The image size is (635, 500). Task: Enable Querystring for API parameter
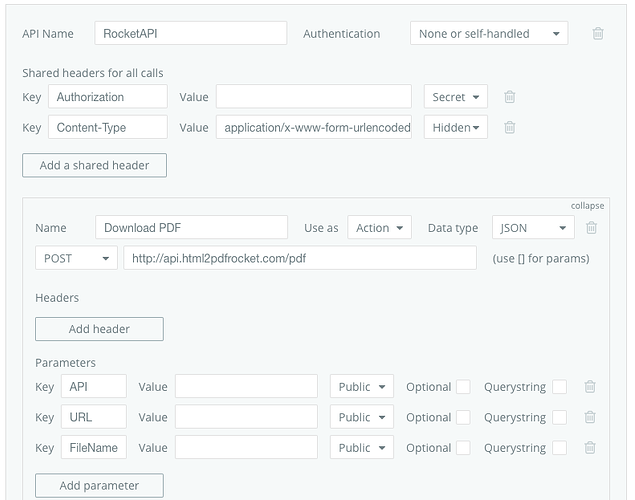[x=559, y=387]
